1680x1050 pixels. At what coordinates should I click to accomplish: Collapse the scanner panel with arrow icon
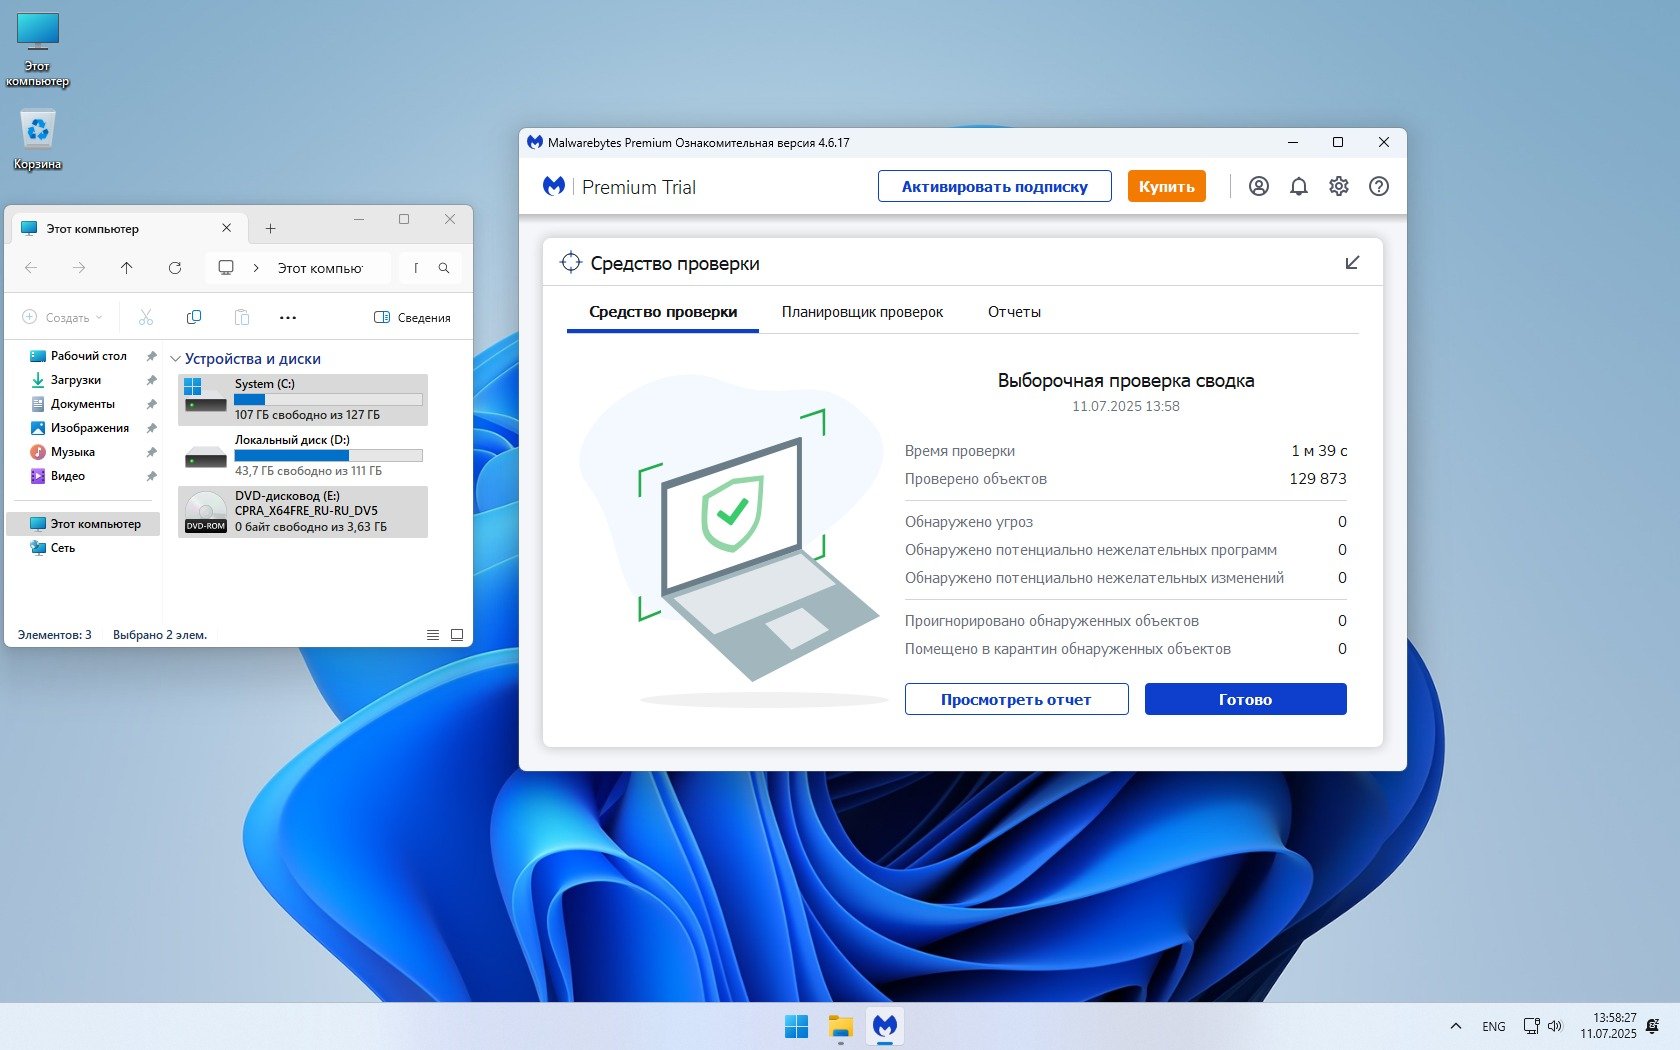[x=1352, y=263]
